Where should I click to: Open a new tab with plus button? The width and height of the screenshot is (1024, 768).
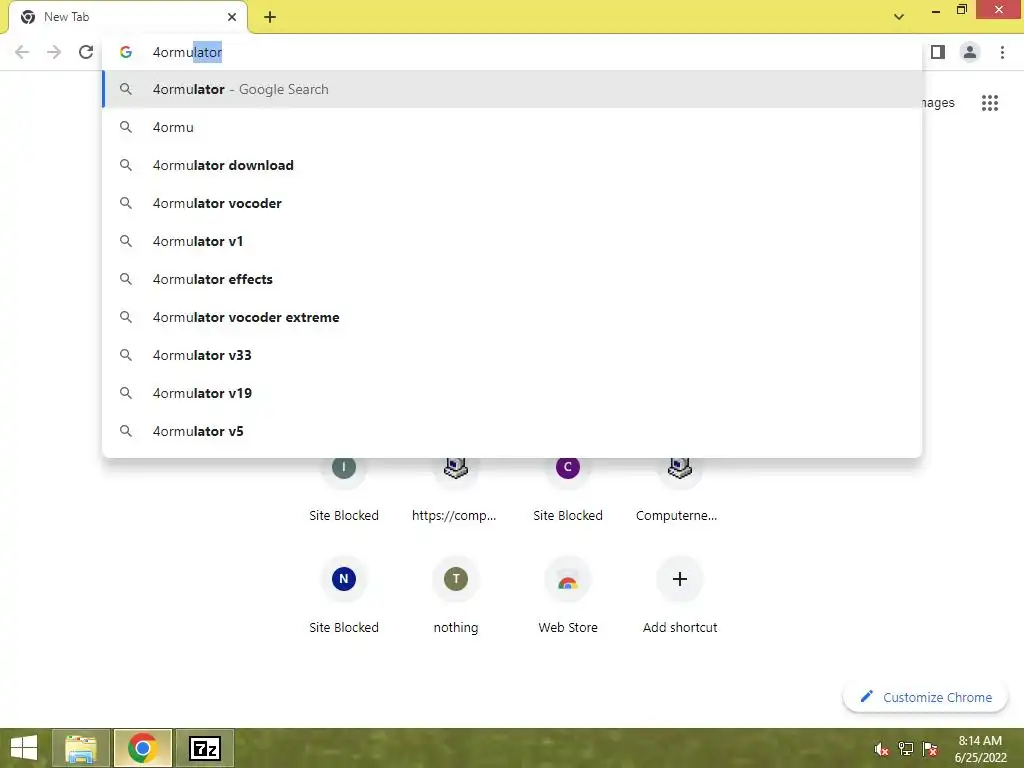(270, 17)
